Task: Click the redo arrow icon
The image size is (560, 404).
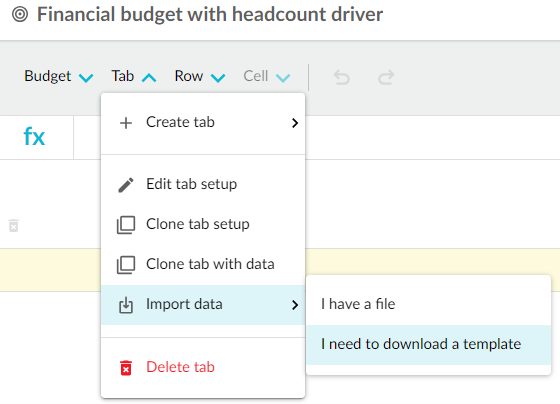Action: (386, 78)
